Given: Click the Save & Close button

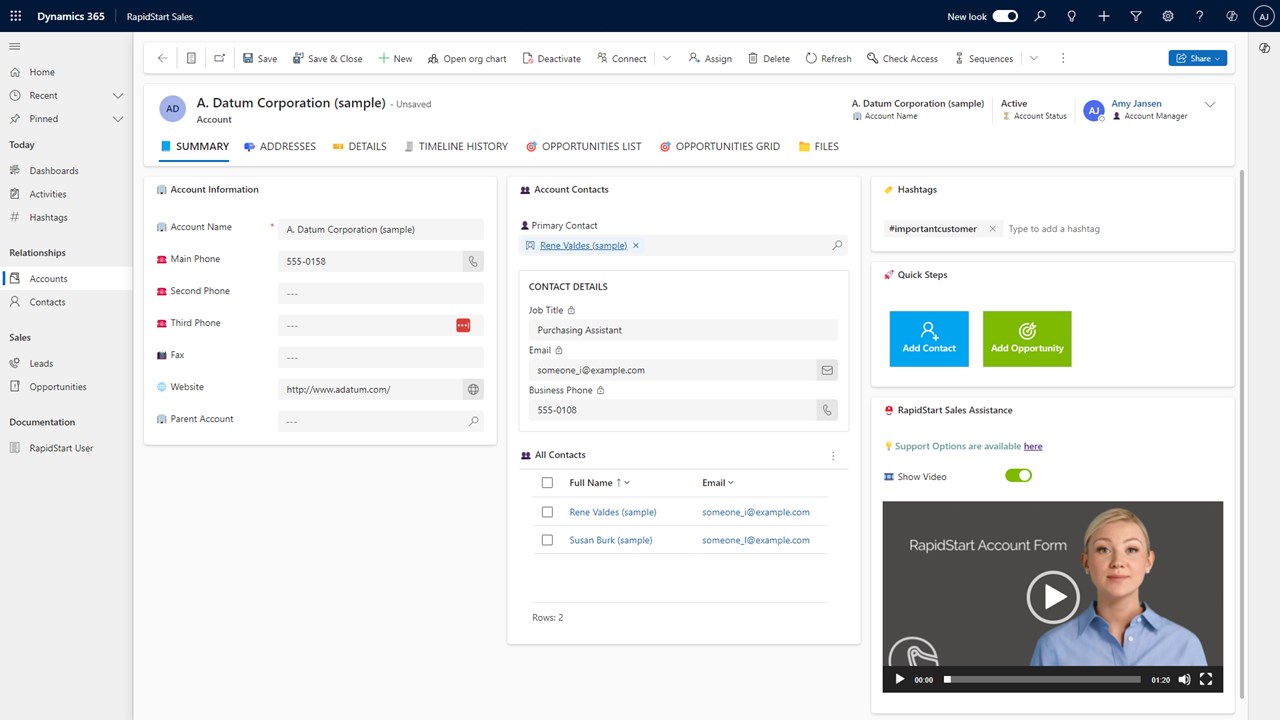Looking at the screenshot, I should (x=327, y=58).
